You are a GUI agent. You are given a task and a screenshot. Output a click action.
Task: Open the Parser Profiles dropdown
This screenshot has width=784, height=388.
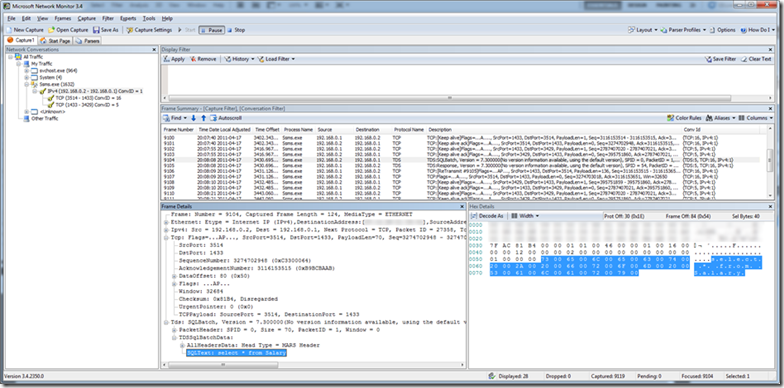pos(683,30)
